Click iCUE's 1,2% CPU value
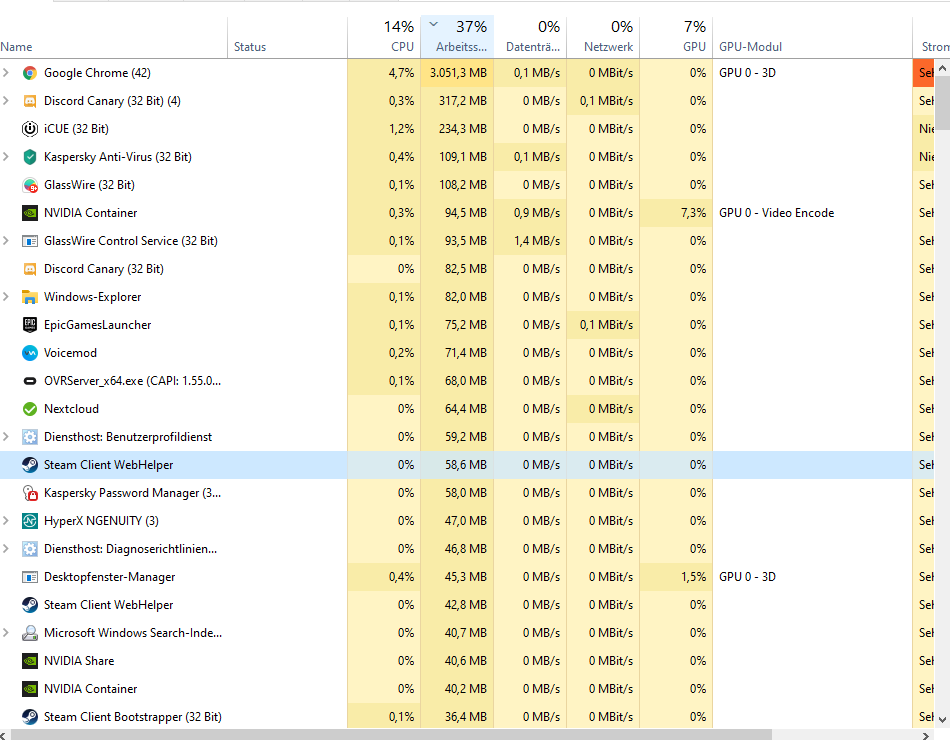Viewport: 950px width, 740px height. (x=384, y=128)
